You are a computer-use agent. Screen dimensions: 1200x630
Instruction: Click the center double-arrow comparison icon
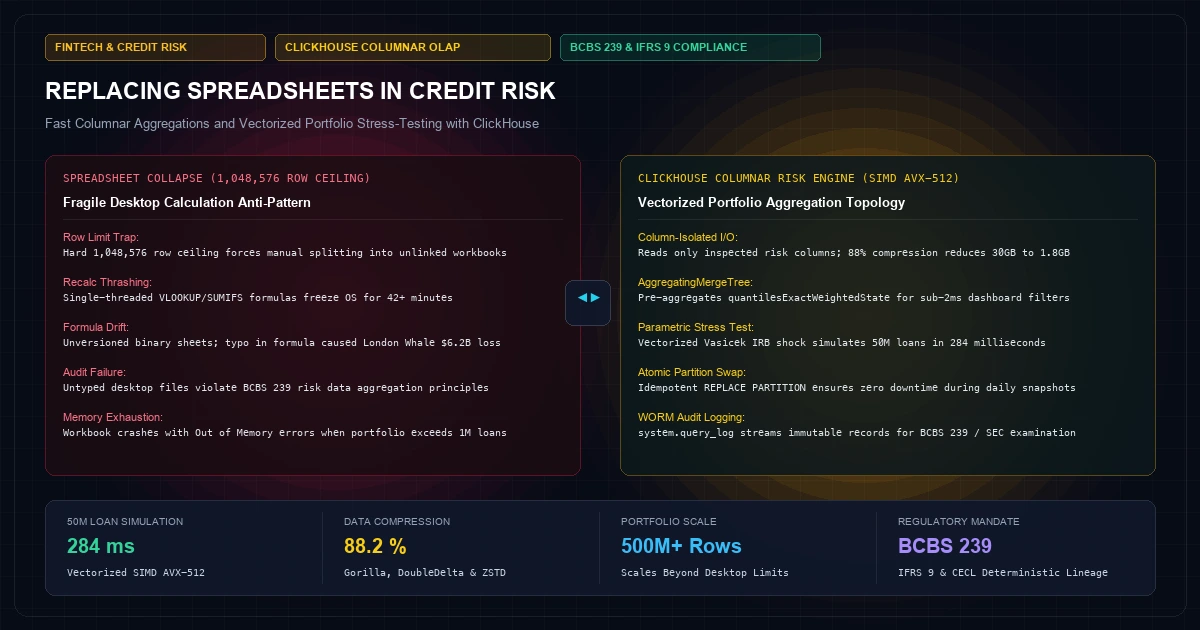588,303
